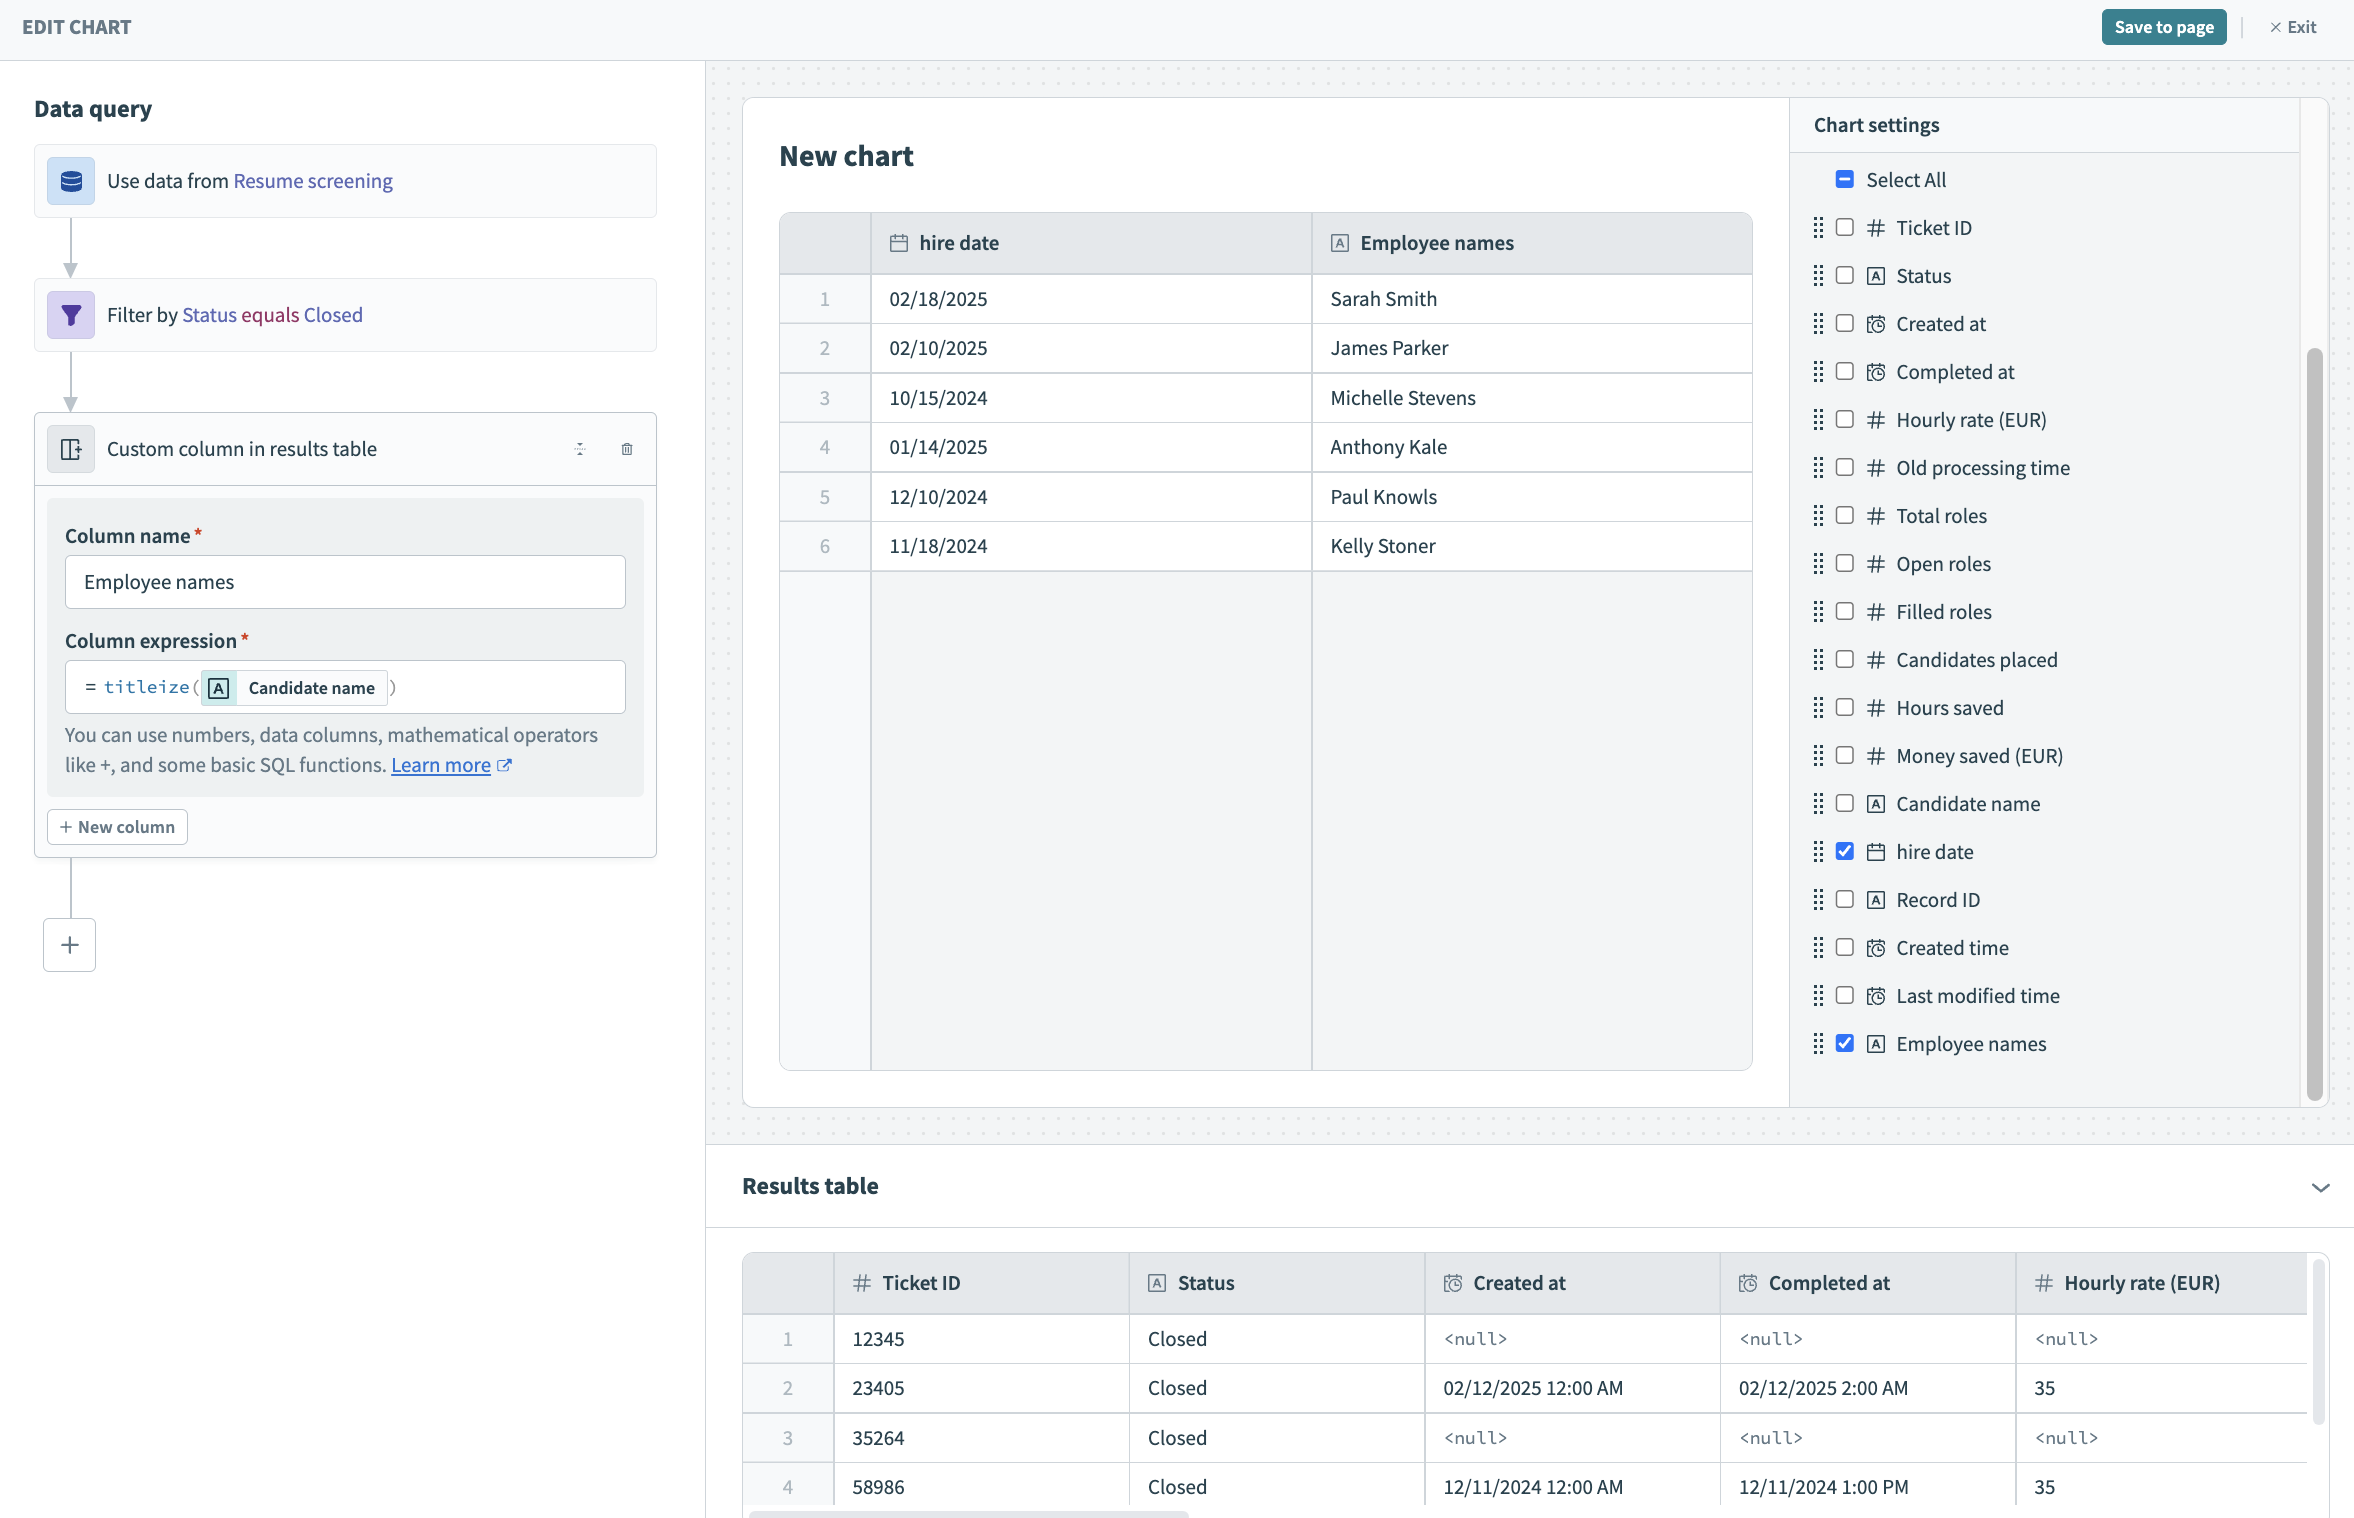The width and height of the screenshot is (2354, 1518).
Task: Open the Resume screening data source
Action: pos(313,181)
